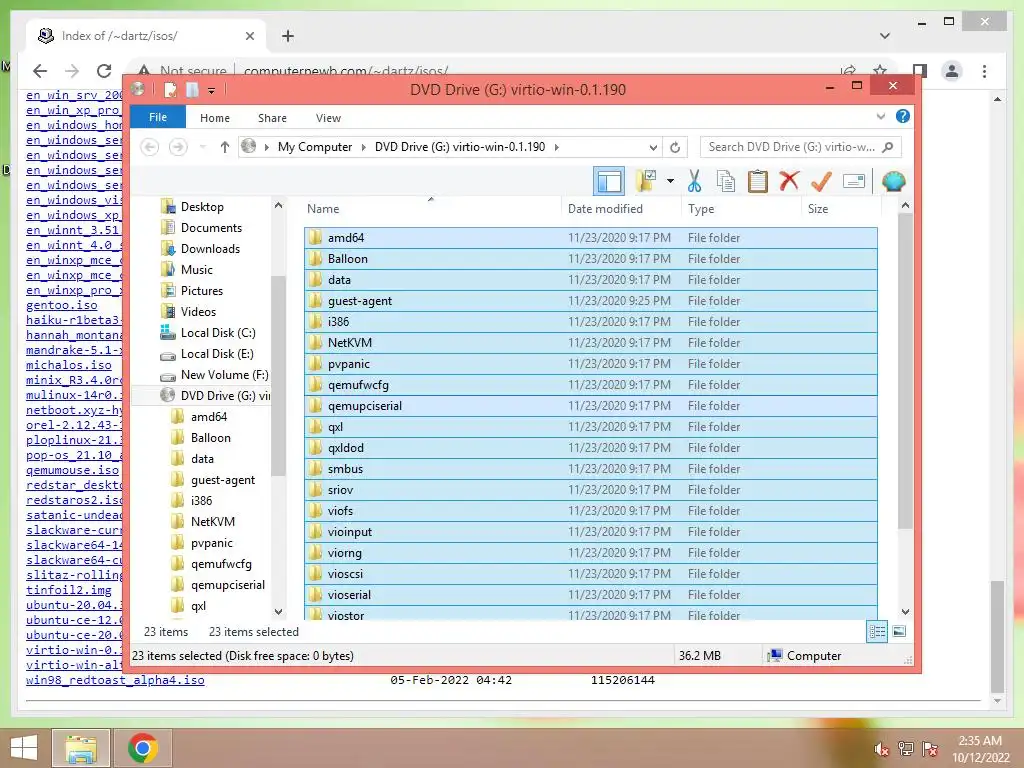Click the Copy toolbar icon
The image size is (1024, 768).
pyautogui.click(x=726, y=181)
